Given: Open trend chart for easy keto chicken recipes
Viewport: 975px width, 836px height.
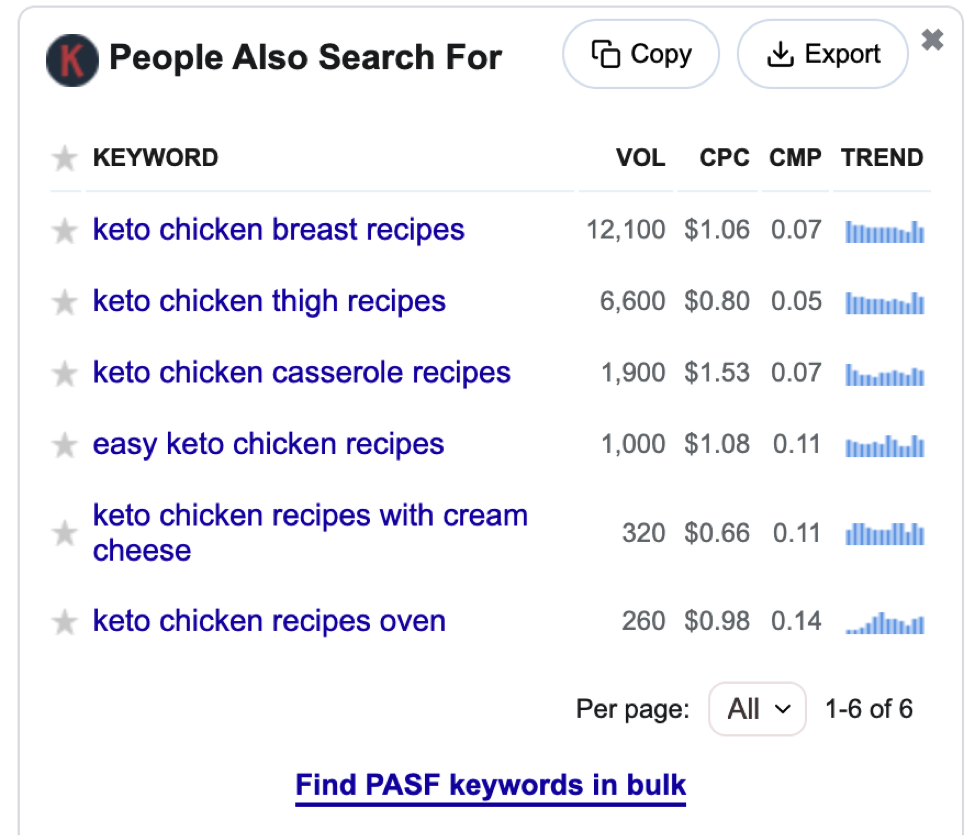Looking at the screenshot, I should 884,446.
